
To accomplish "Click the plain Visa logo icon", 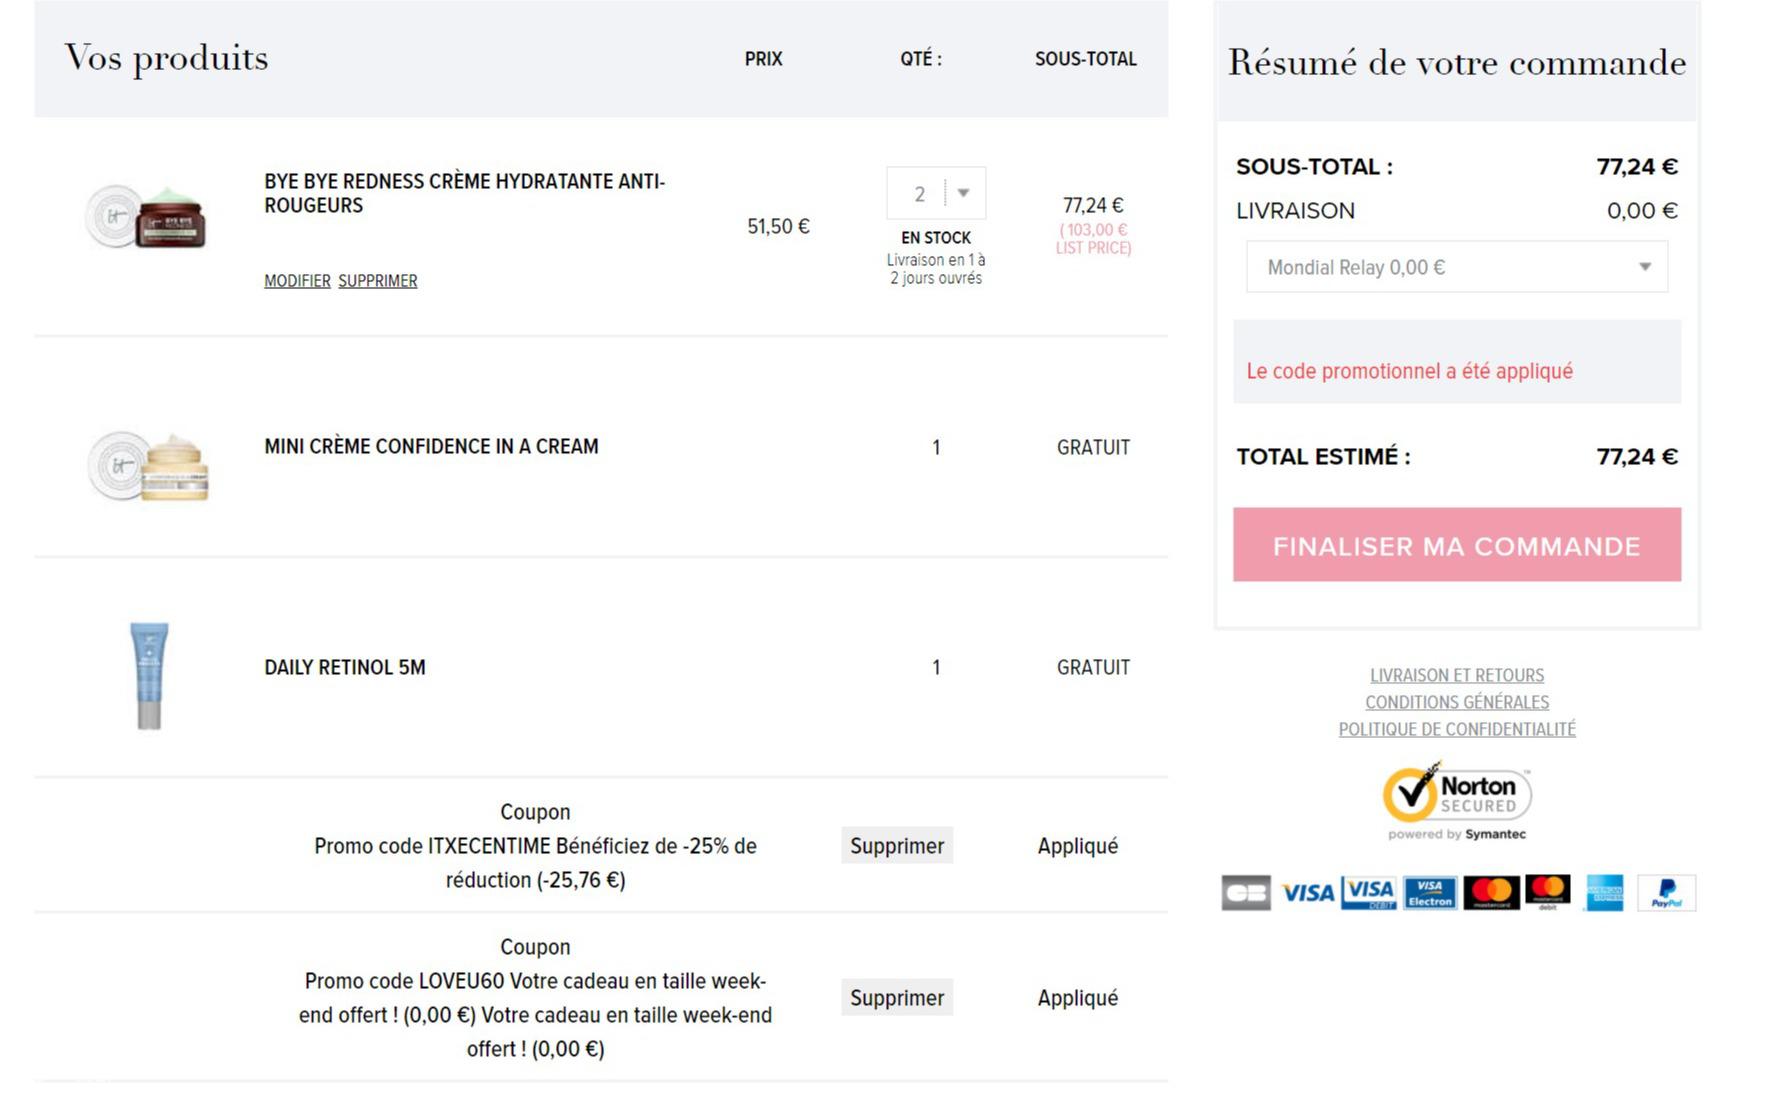I will 1307,893.
